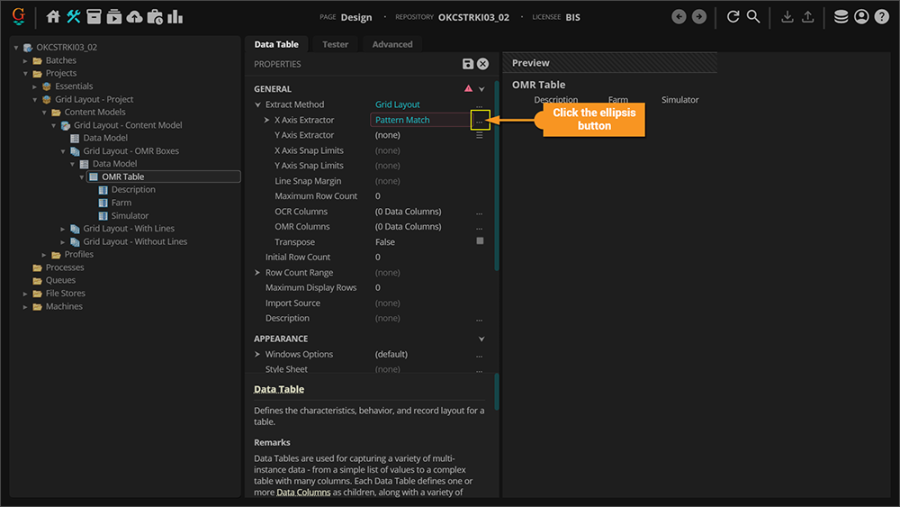This screenshot has height=507, width=900.
Task: Click the download icon in header
Action: [787, 17]
